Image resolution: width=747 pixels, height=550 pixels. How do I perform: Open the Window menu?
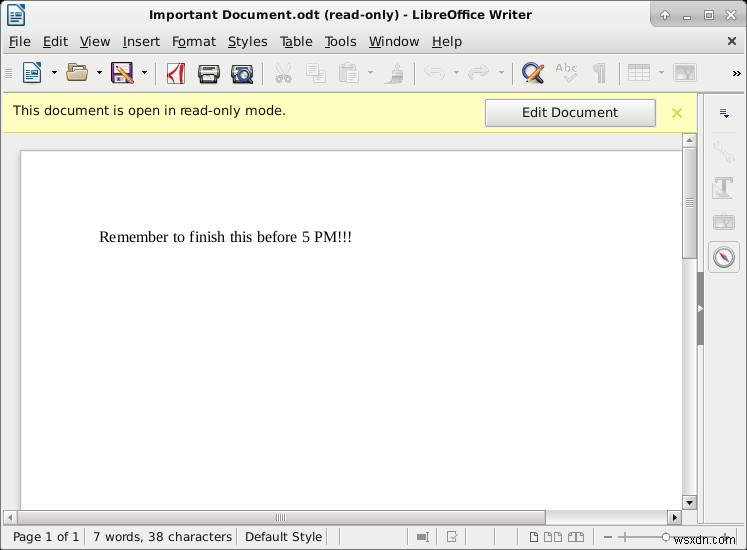point(394,42)
